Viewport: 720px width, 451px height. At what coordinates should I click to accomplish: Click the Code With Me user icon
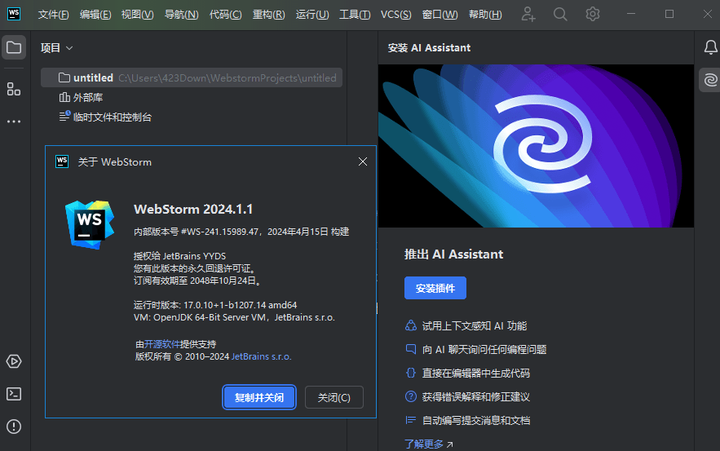point(528,14)
